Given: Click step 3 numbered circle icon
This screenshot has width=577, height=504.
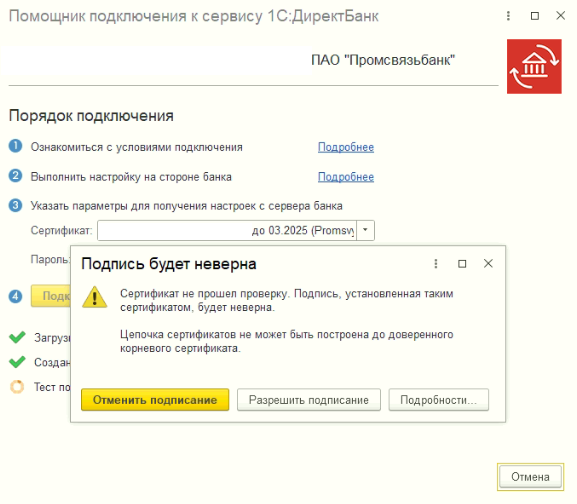Looking at the screenshot, I should [x=15, y=205].
